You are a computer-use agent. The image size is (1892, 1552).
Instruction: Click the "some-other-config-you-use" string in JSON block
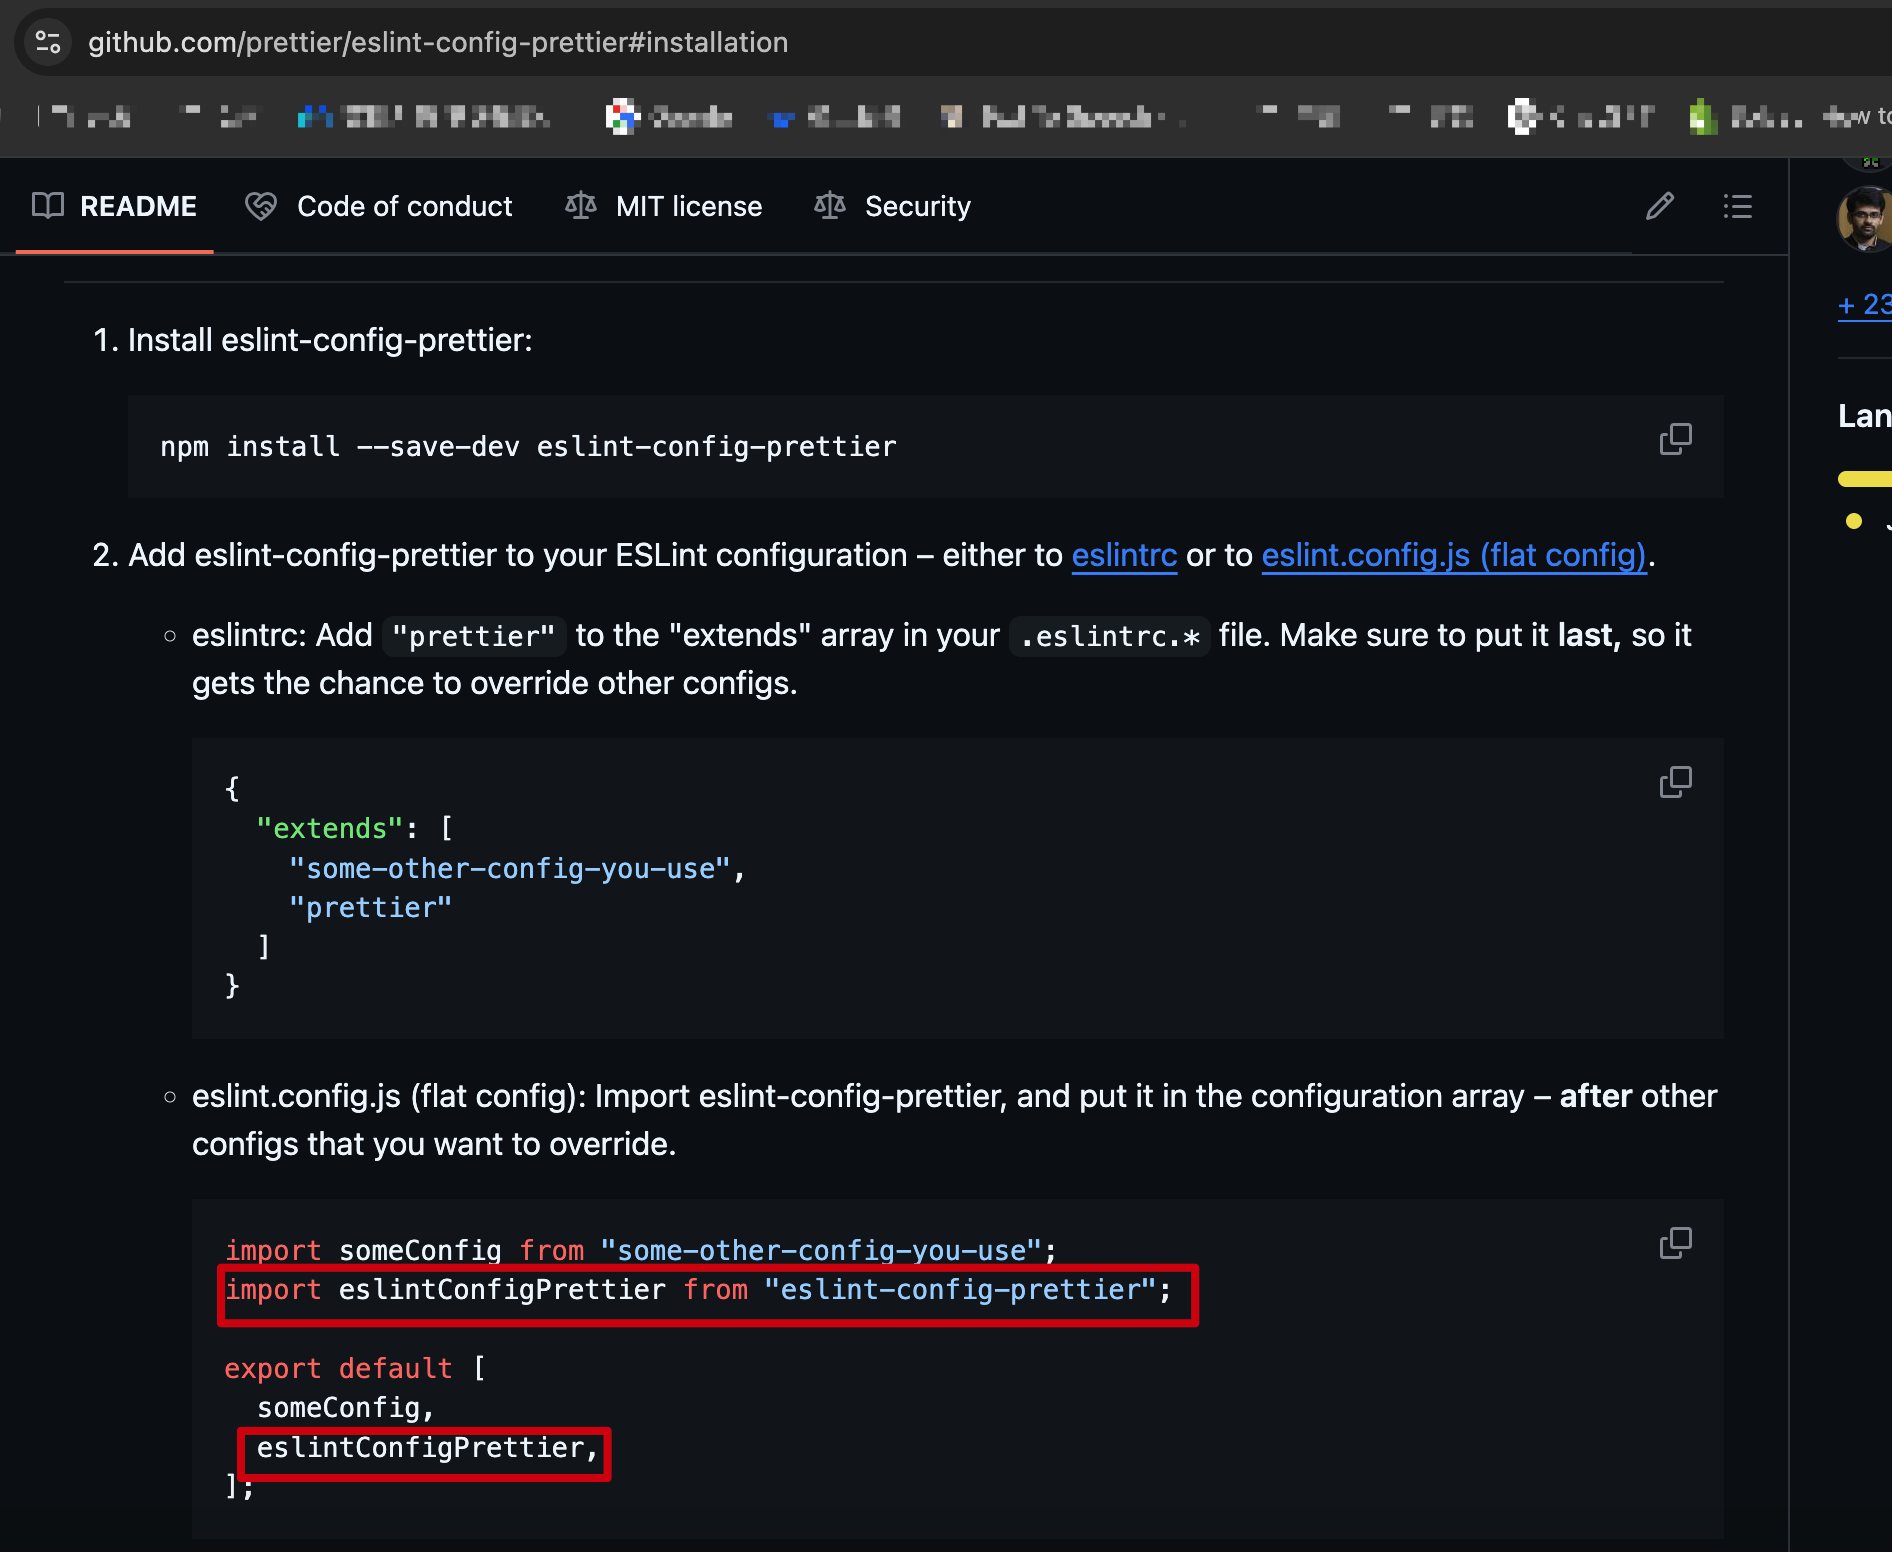click(510, 868)
